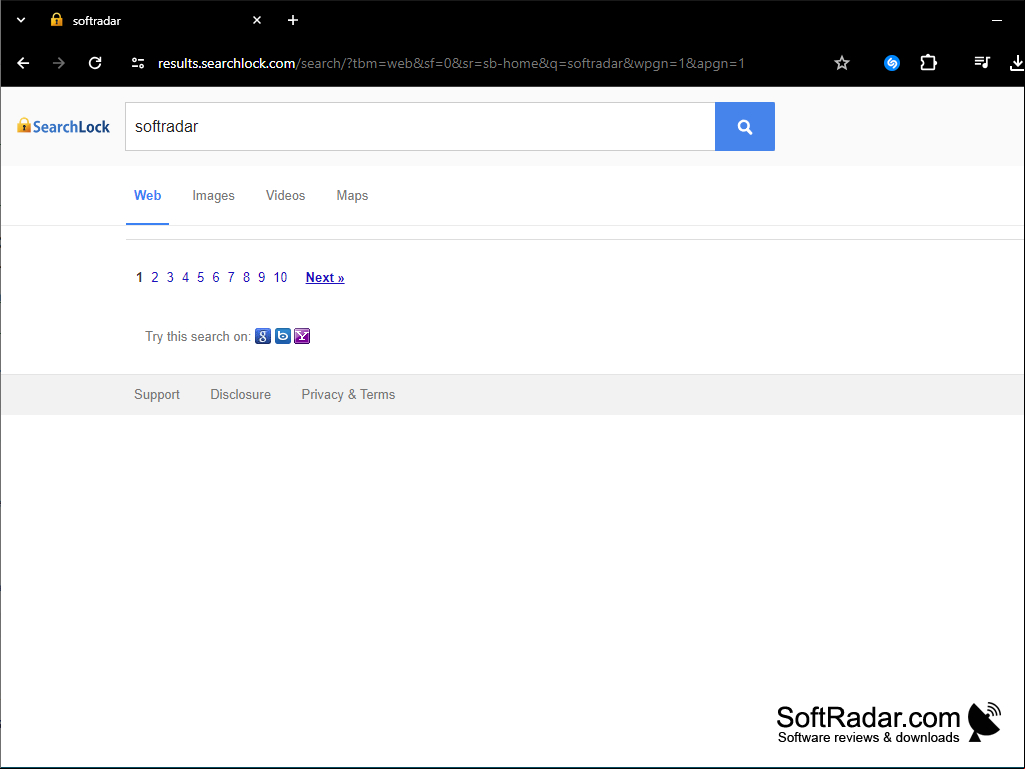Viewport: 1025px width, 769px height.
Task: Open the Downloads icon in toolbar
Action: coord(1017,63)
